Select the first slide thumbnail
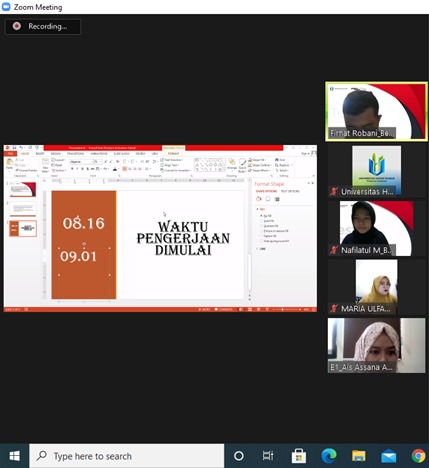Screen dimensions: 429x468 [23, 190]
